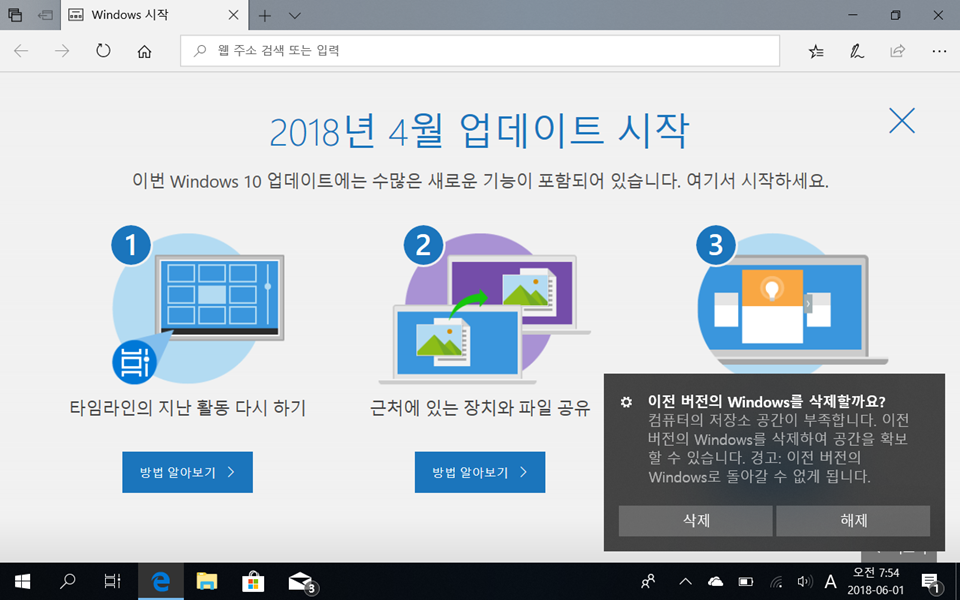
Task: Show tab previews chevron
Action: (294, 15)
